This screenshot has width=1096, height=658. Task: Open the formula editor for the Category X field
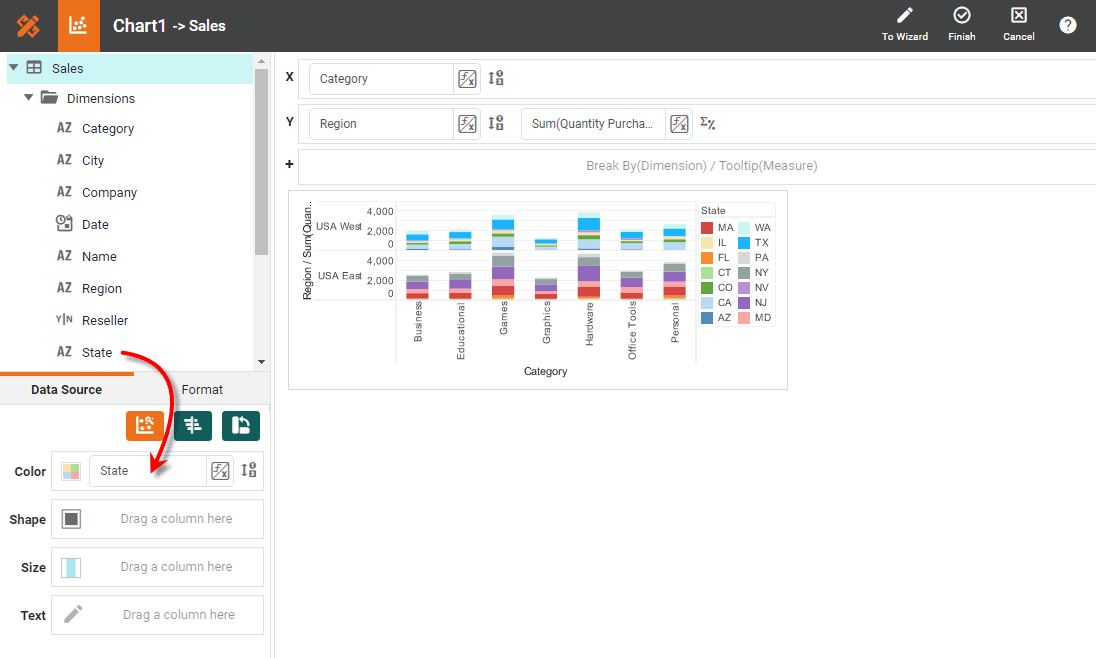pos(467,77)
